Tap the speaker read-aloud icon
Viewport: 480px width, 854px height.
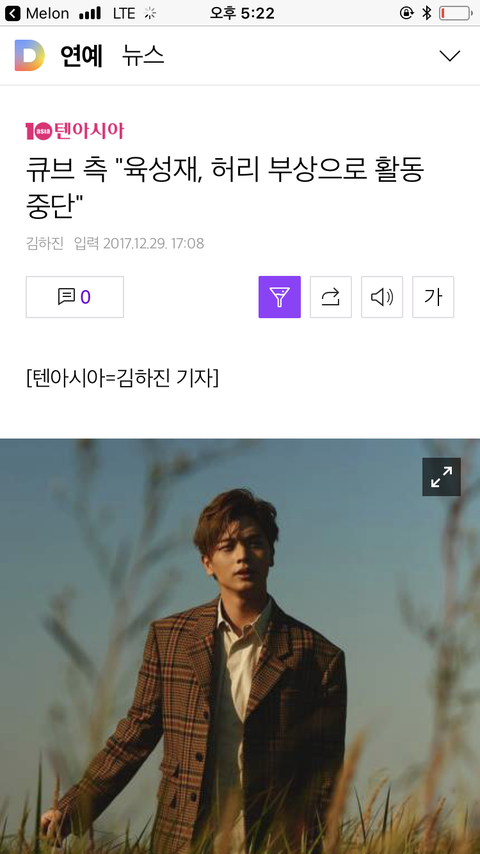tap(382, 297)
